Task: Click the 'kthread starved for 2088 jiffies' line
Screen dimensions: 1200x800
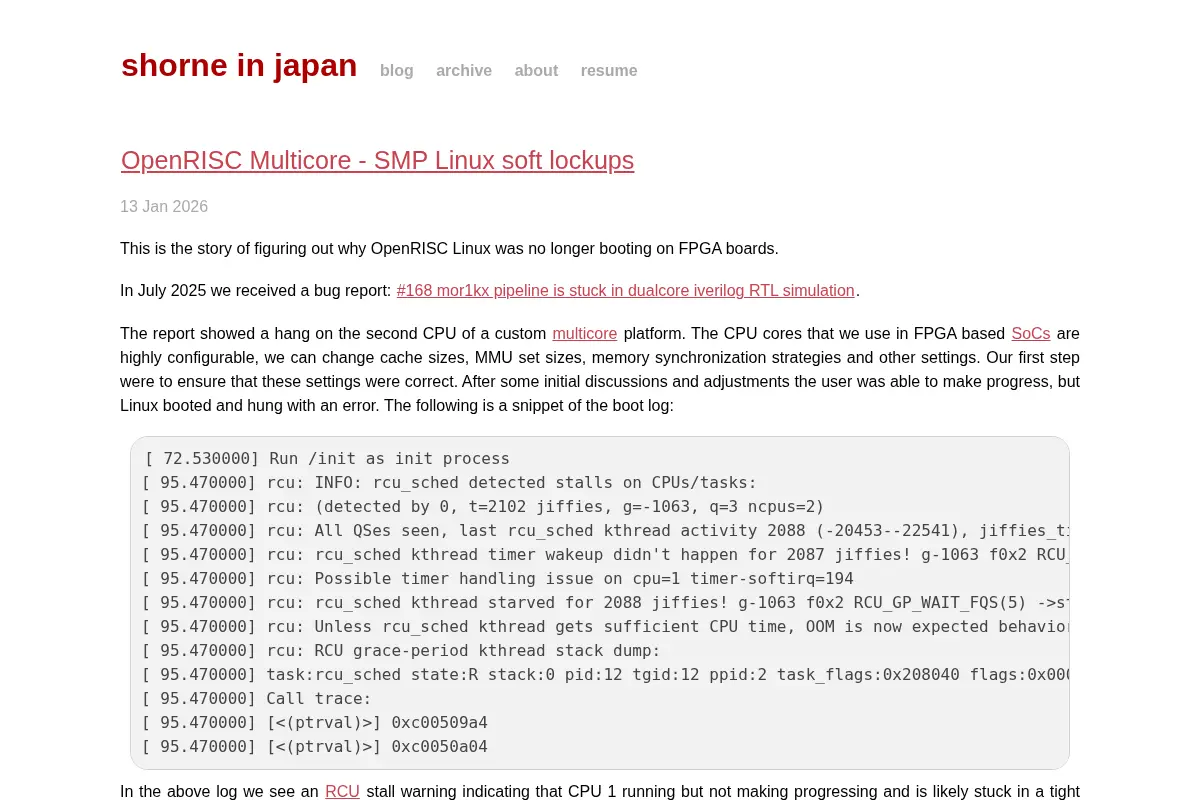Action: click(606, 603)
